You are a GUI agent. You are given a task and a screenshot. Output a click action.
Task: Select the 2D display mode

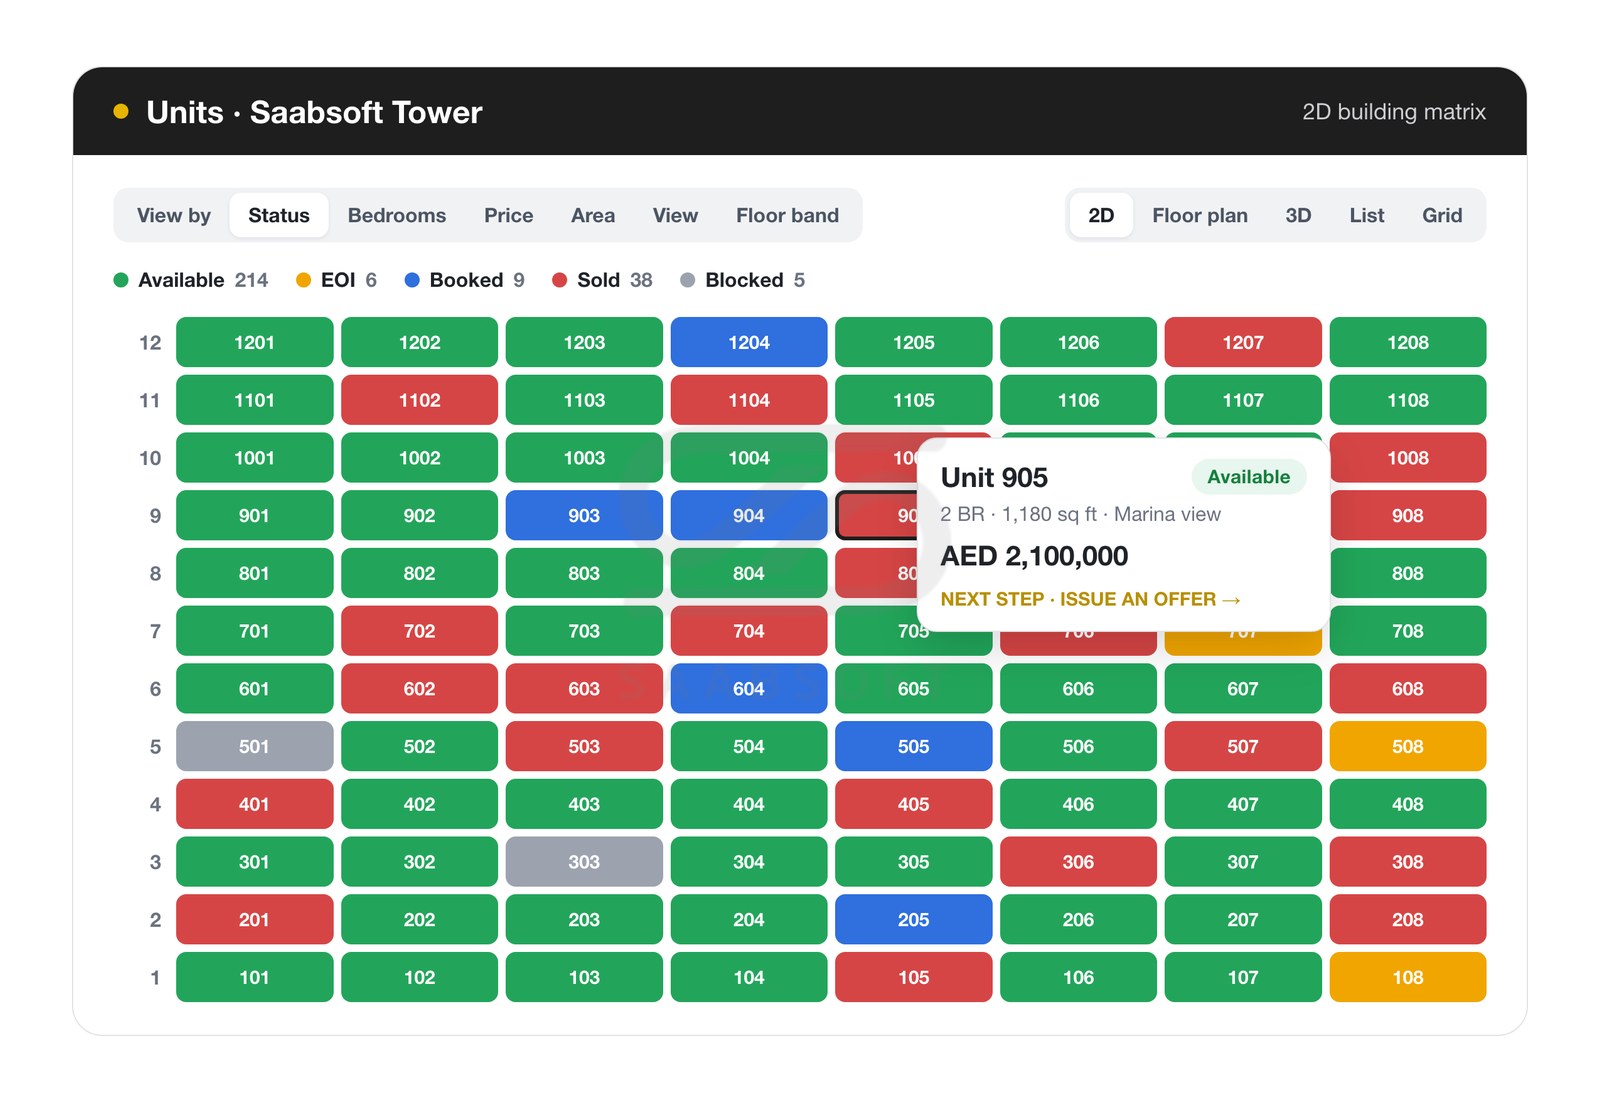click(x=1101, y=215)
